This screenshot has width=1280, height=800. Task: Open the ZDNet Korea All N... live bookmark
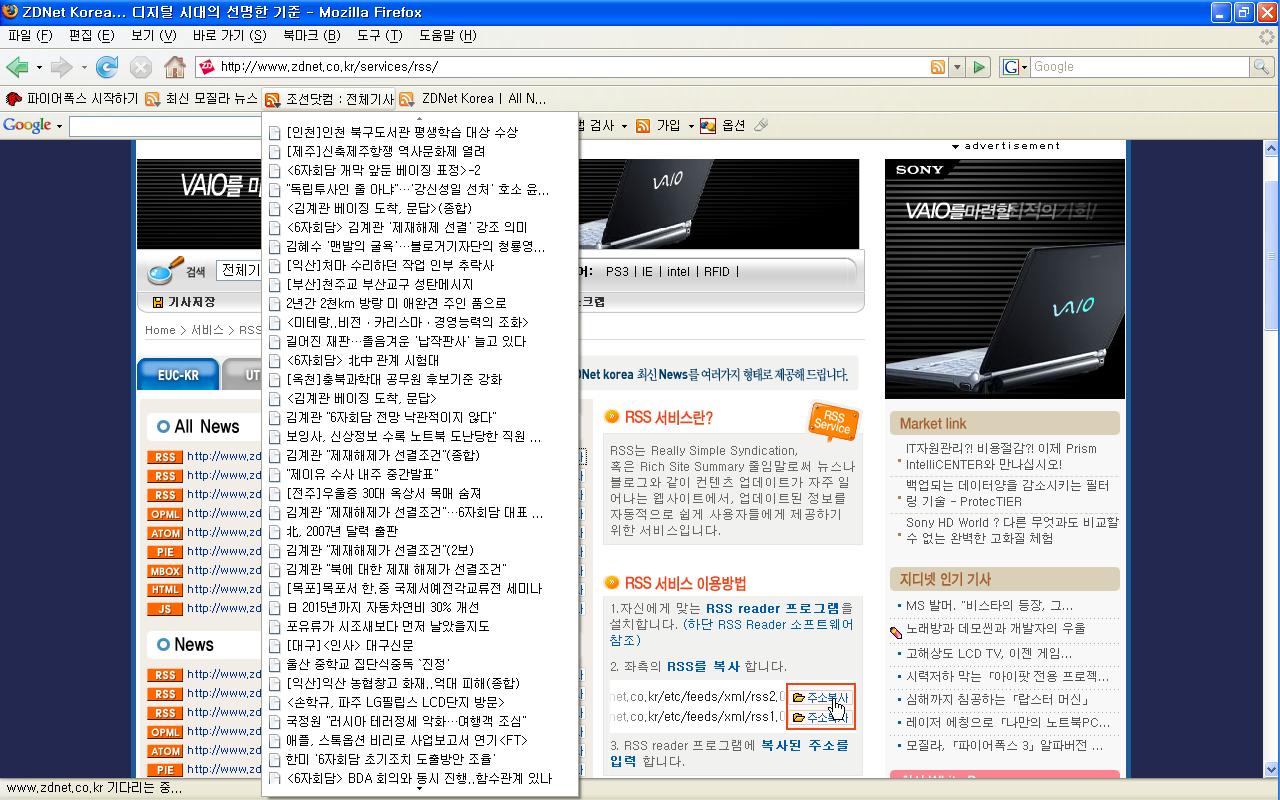[473, 99]
